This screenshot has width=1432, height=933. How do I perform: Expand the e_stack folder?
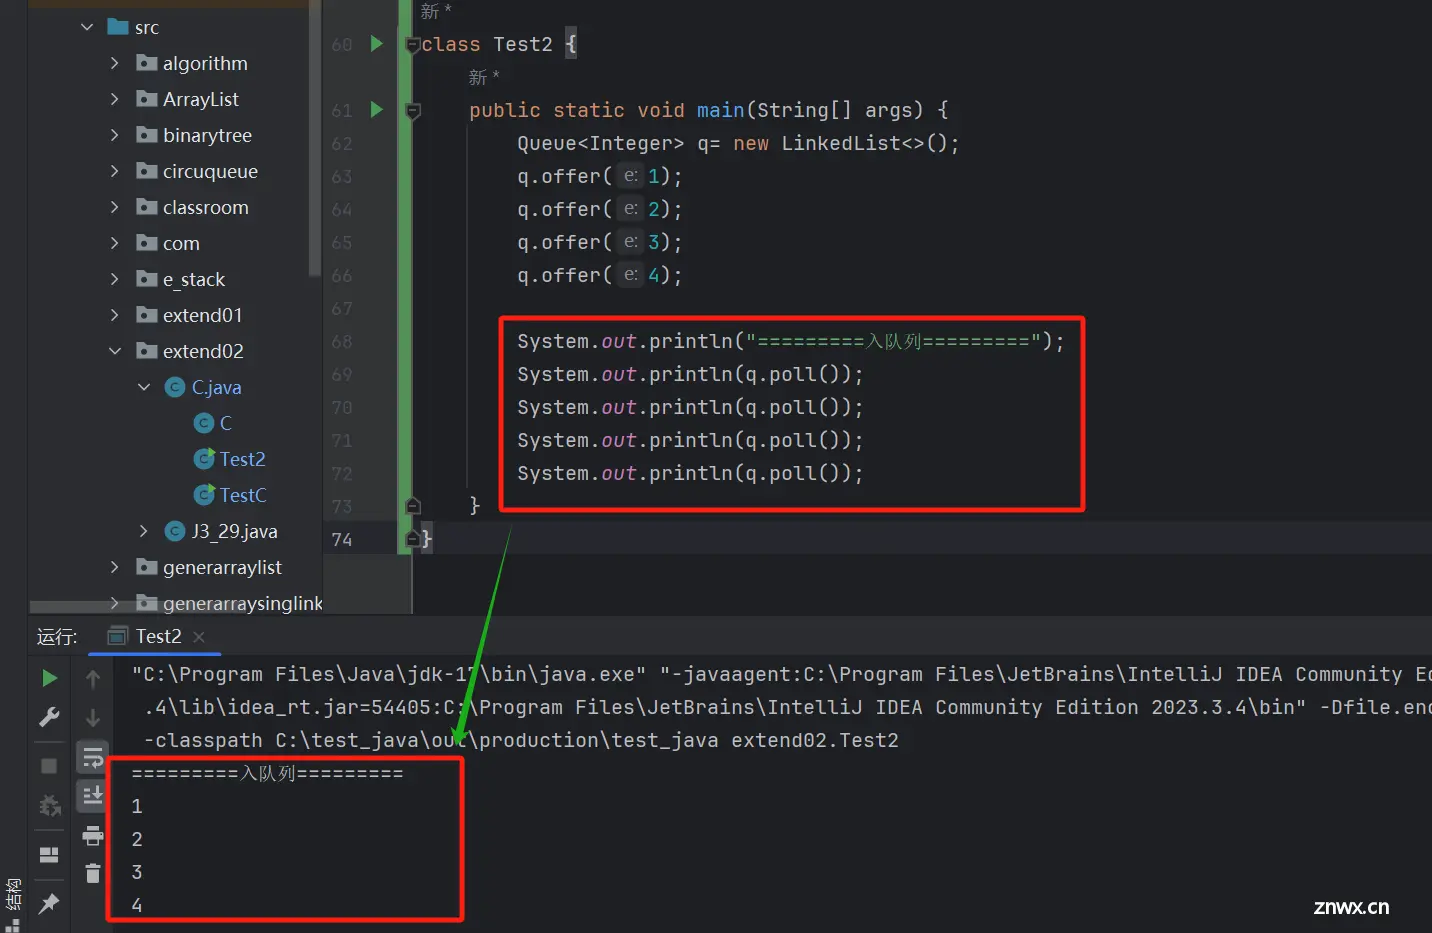coord(114,279)
